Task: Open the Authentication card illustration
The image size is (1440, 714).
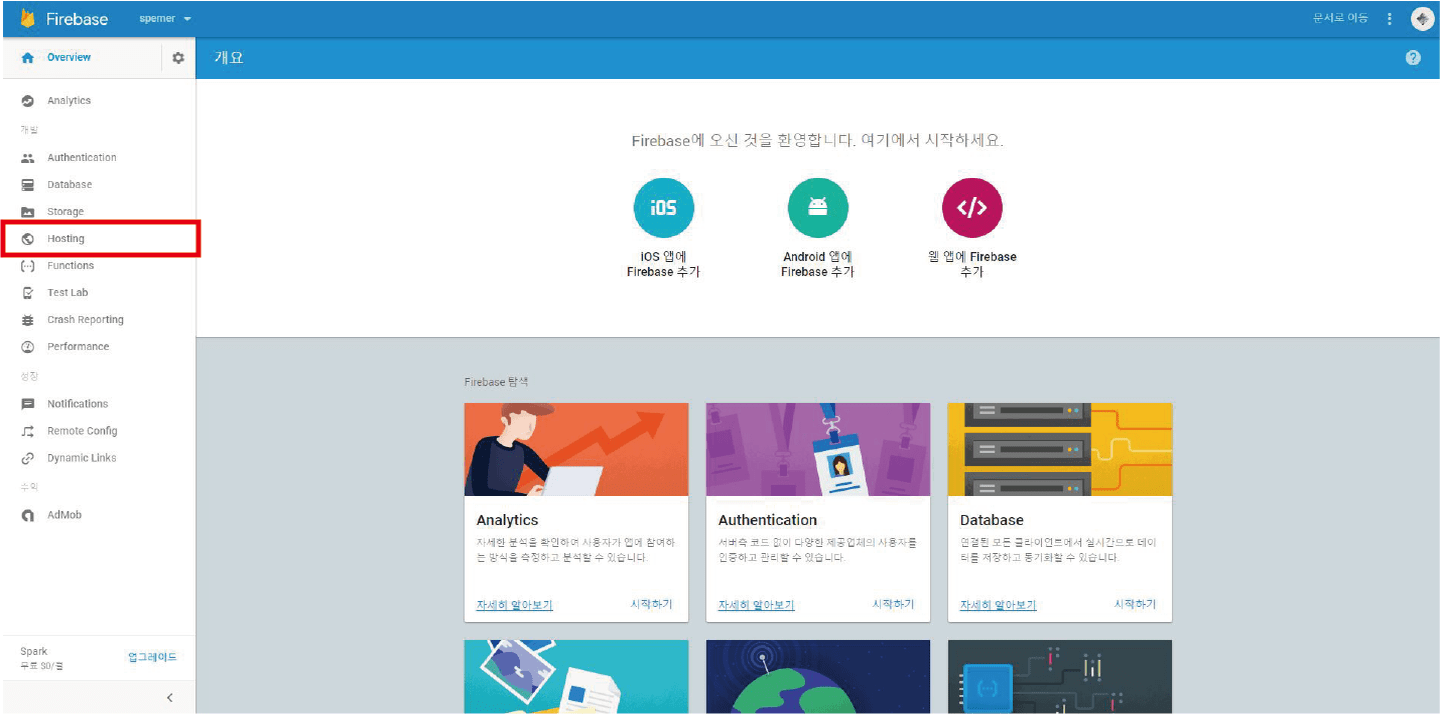Action: (818, 450)
